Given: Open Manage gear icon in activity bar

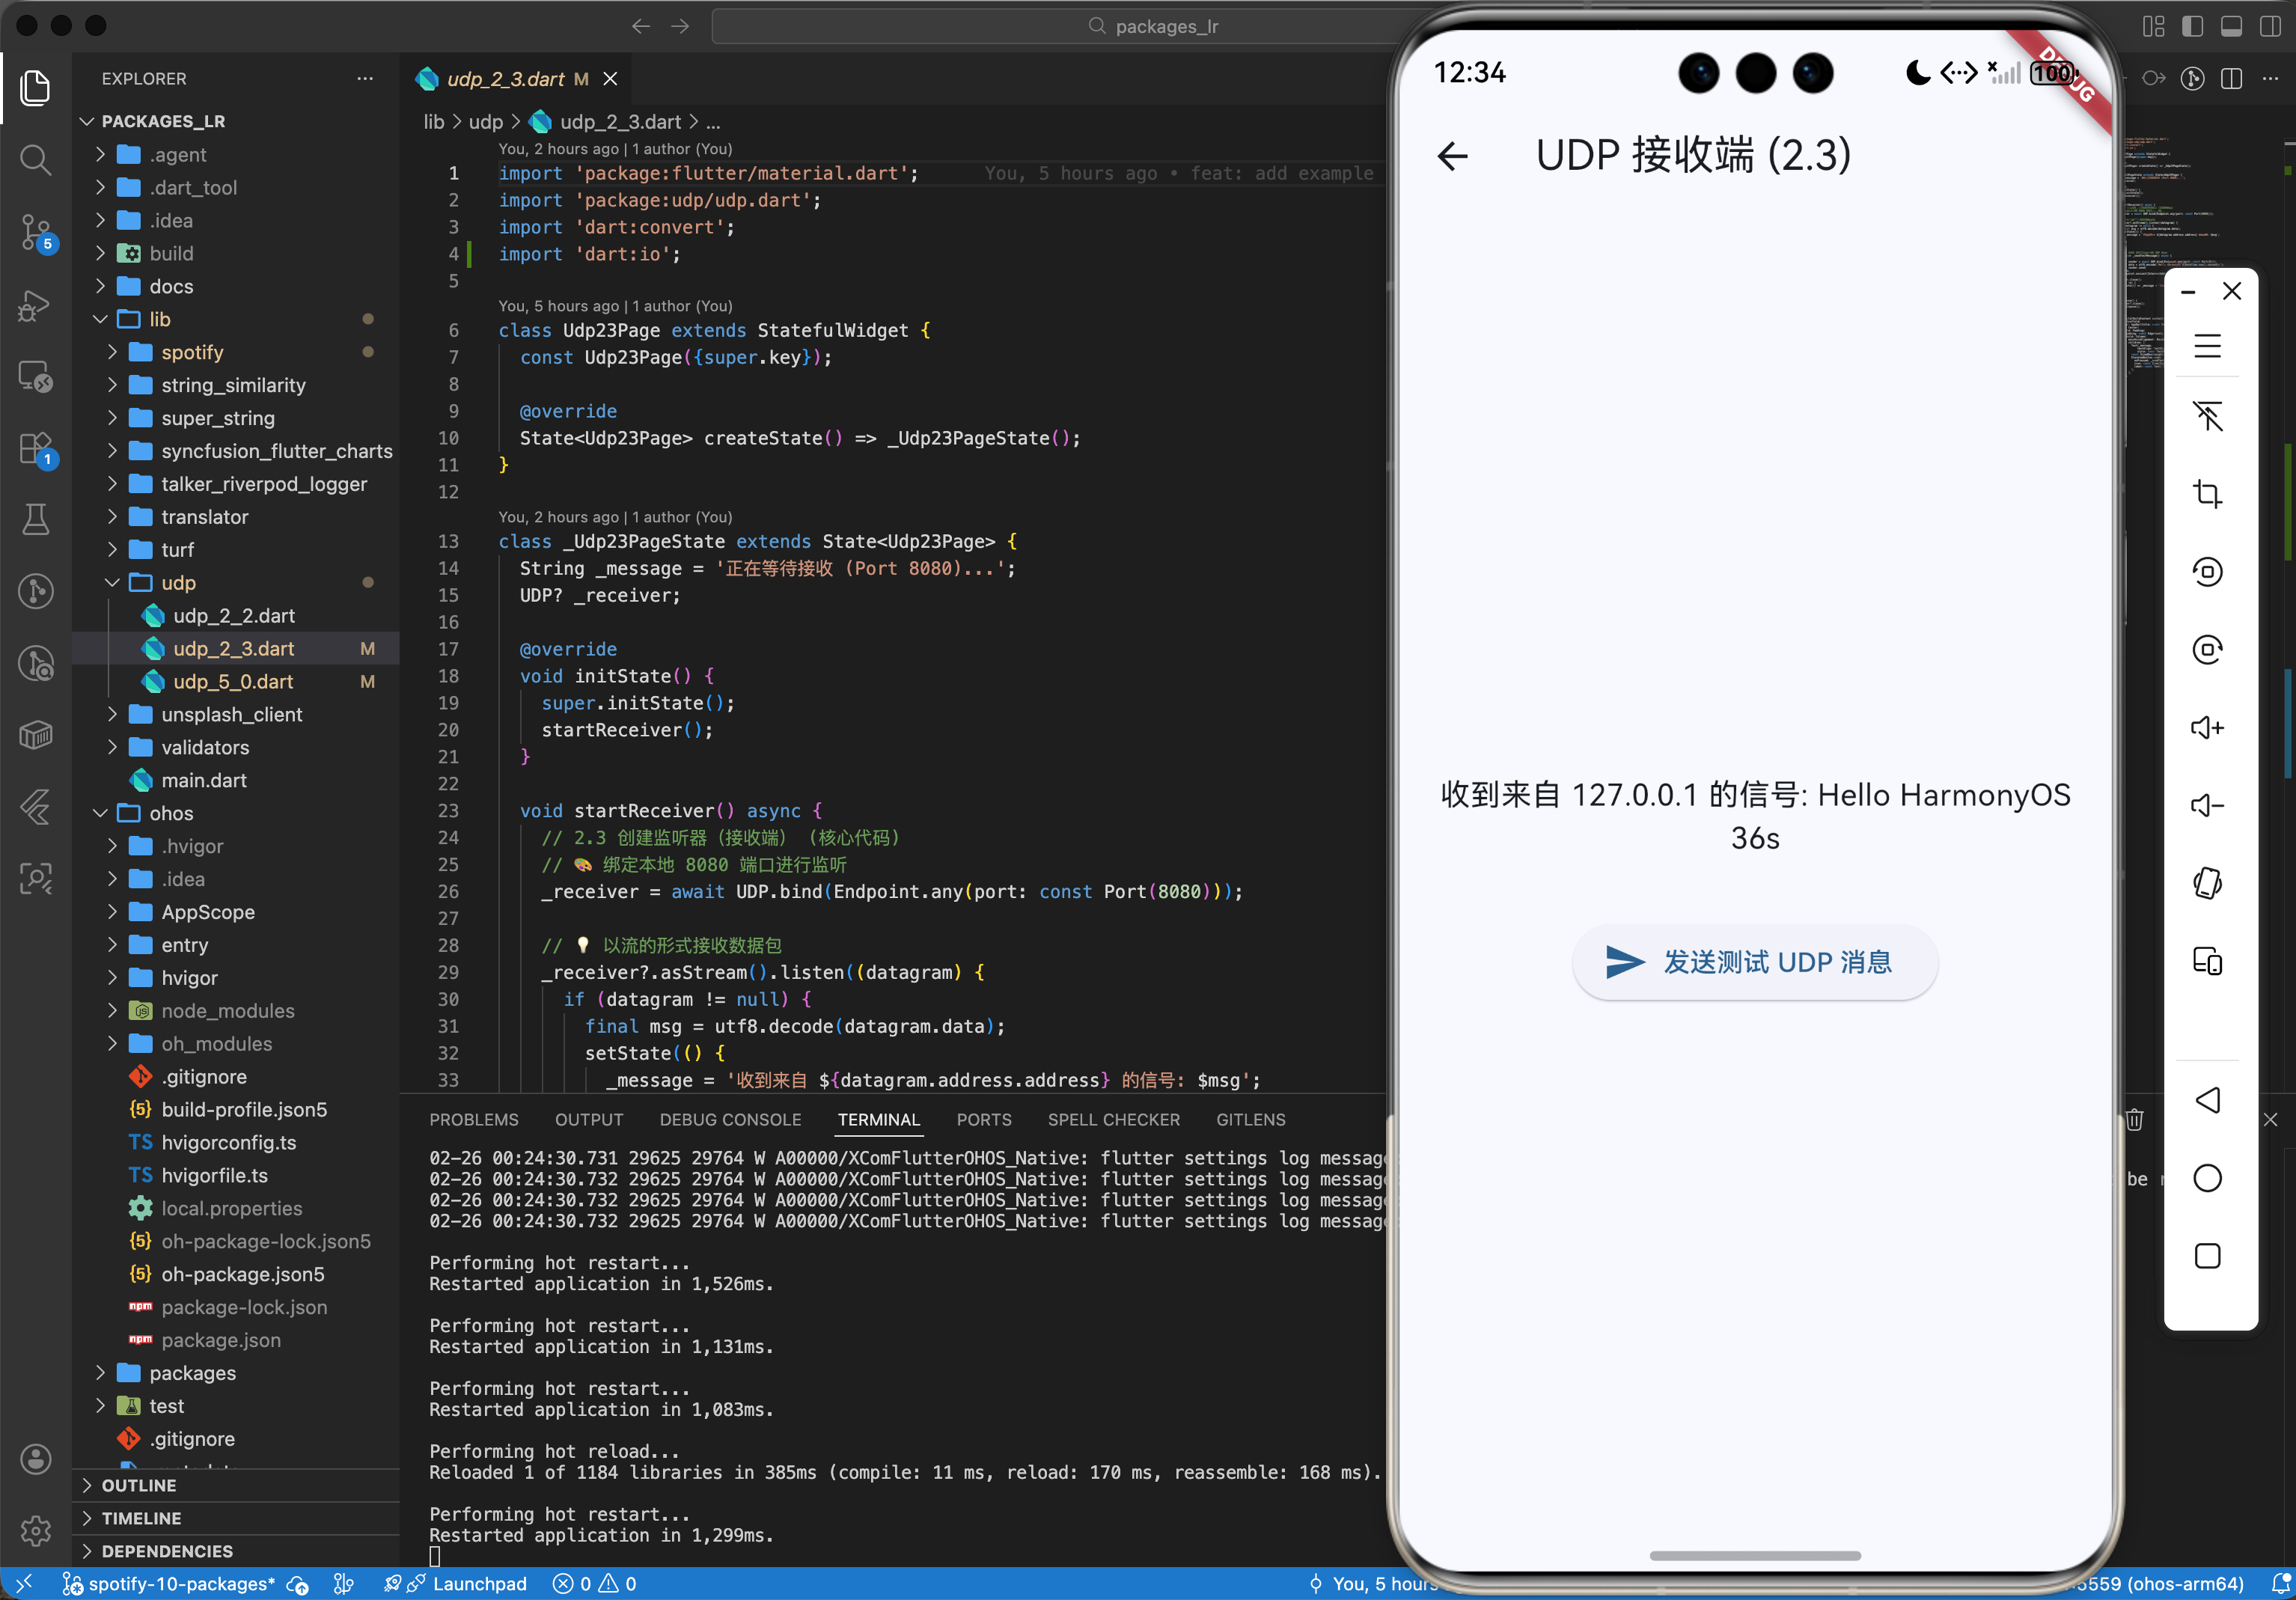Looking at the screenshot, I should coord(36,1530).
